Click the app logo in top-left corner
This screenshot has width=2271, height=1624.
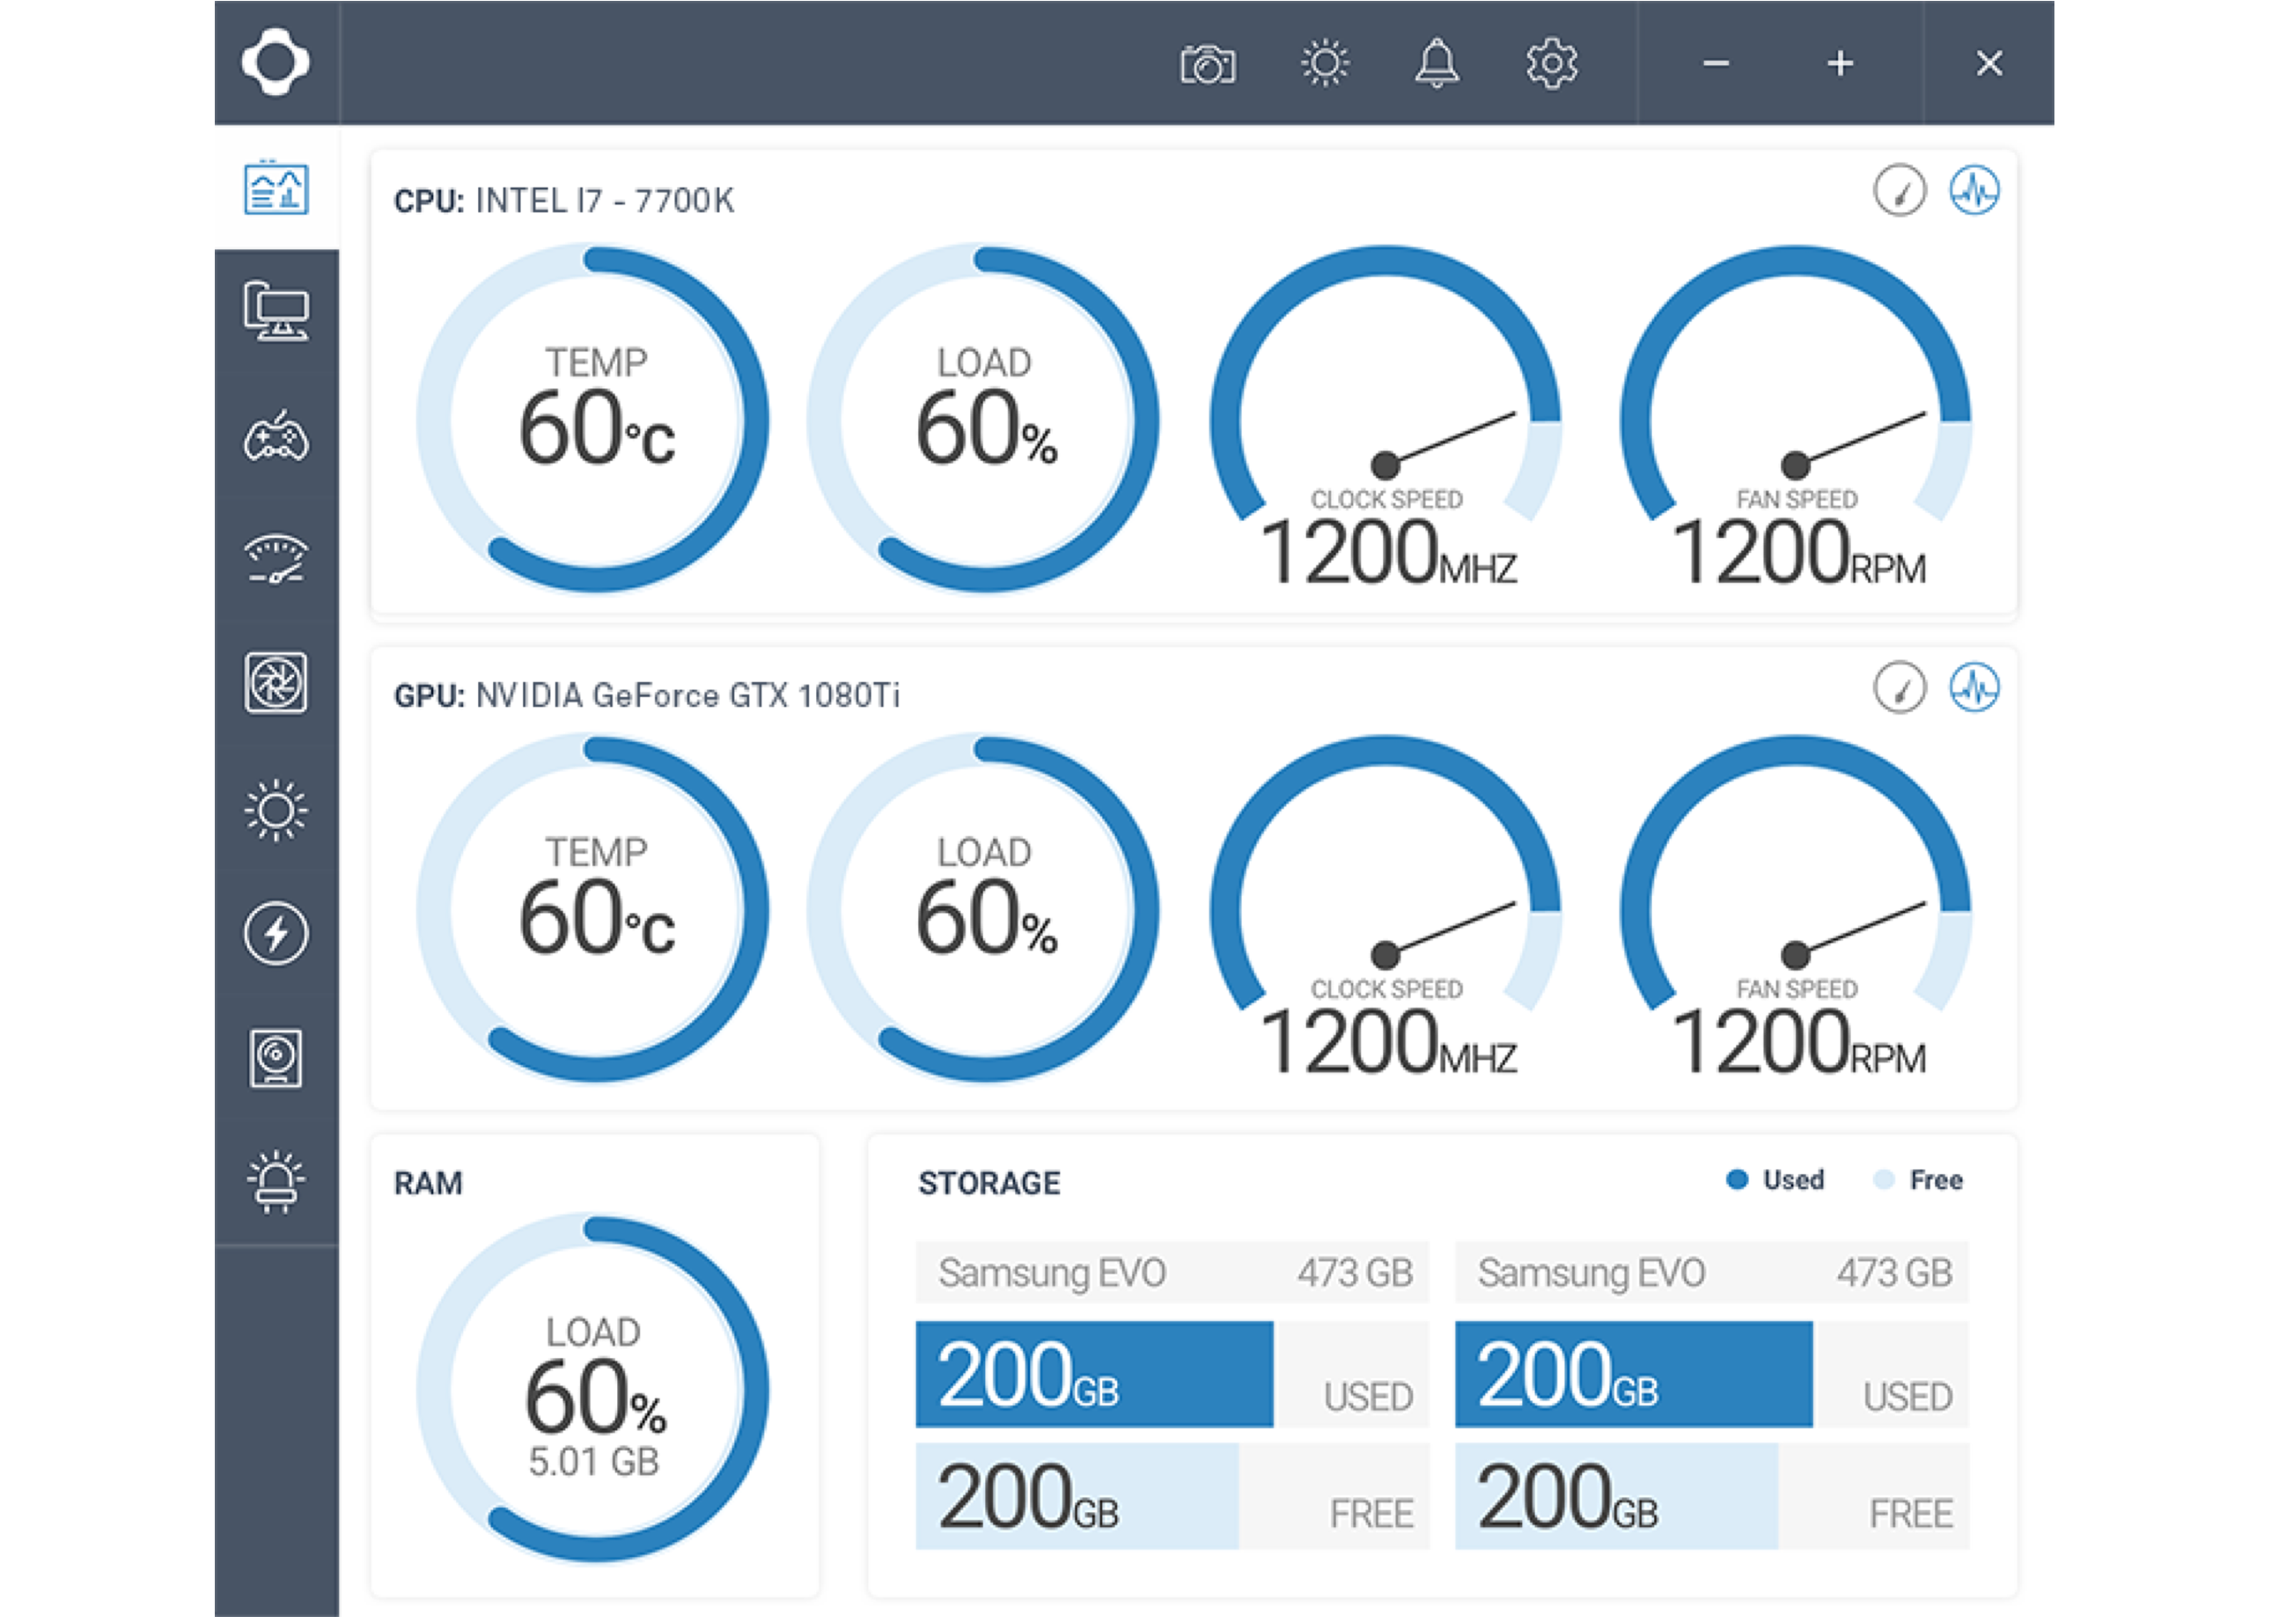tap(276, 63)
